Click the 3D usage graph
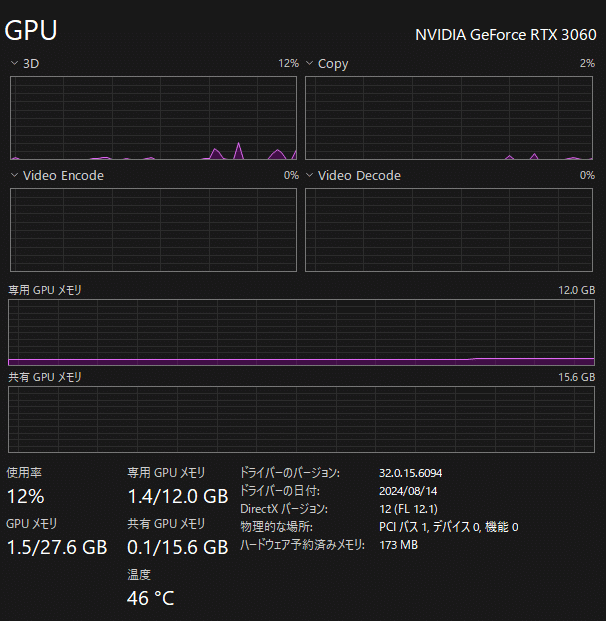The width and height of the screenshot is (606, 621). [153, 118]
